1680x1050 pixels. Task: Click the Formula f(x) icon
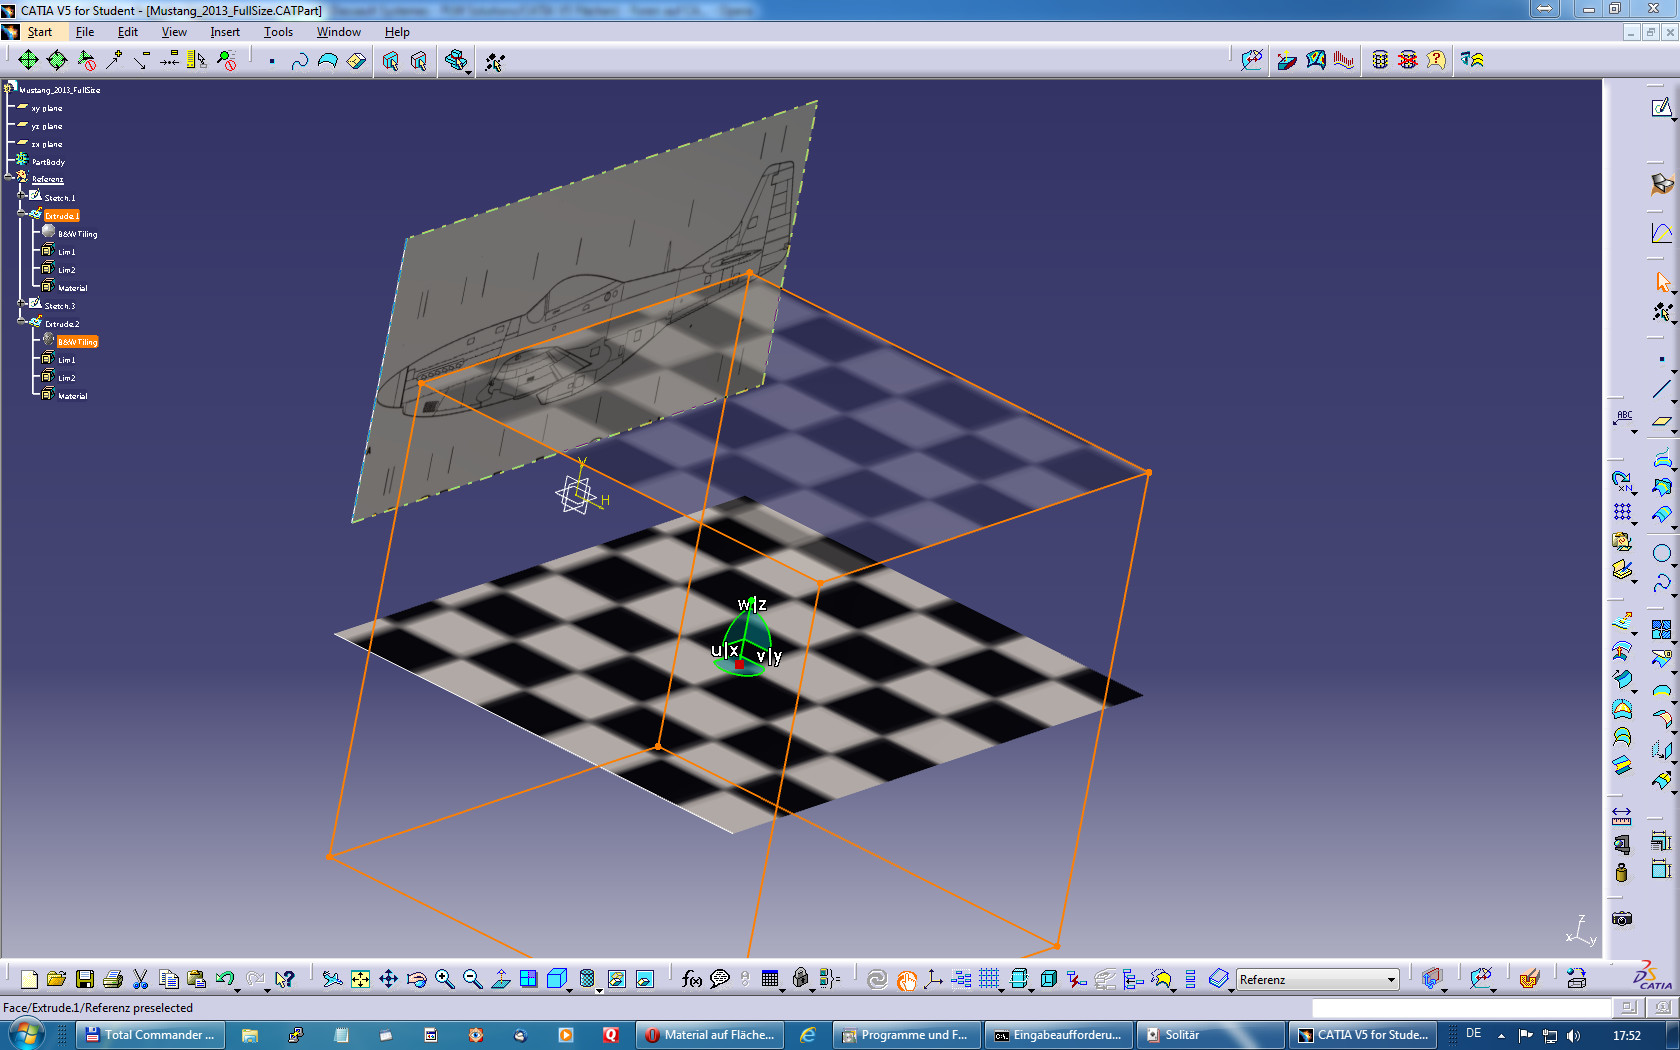pos(691,979)
